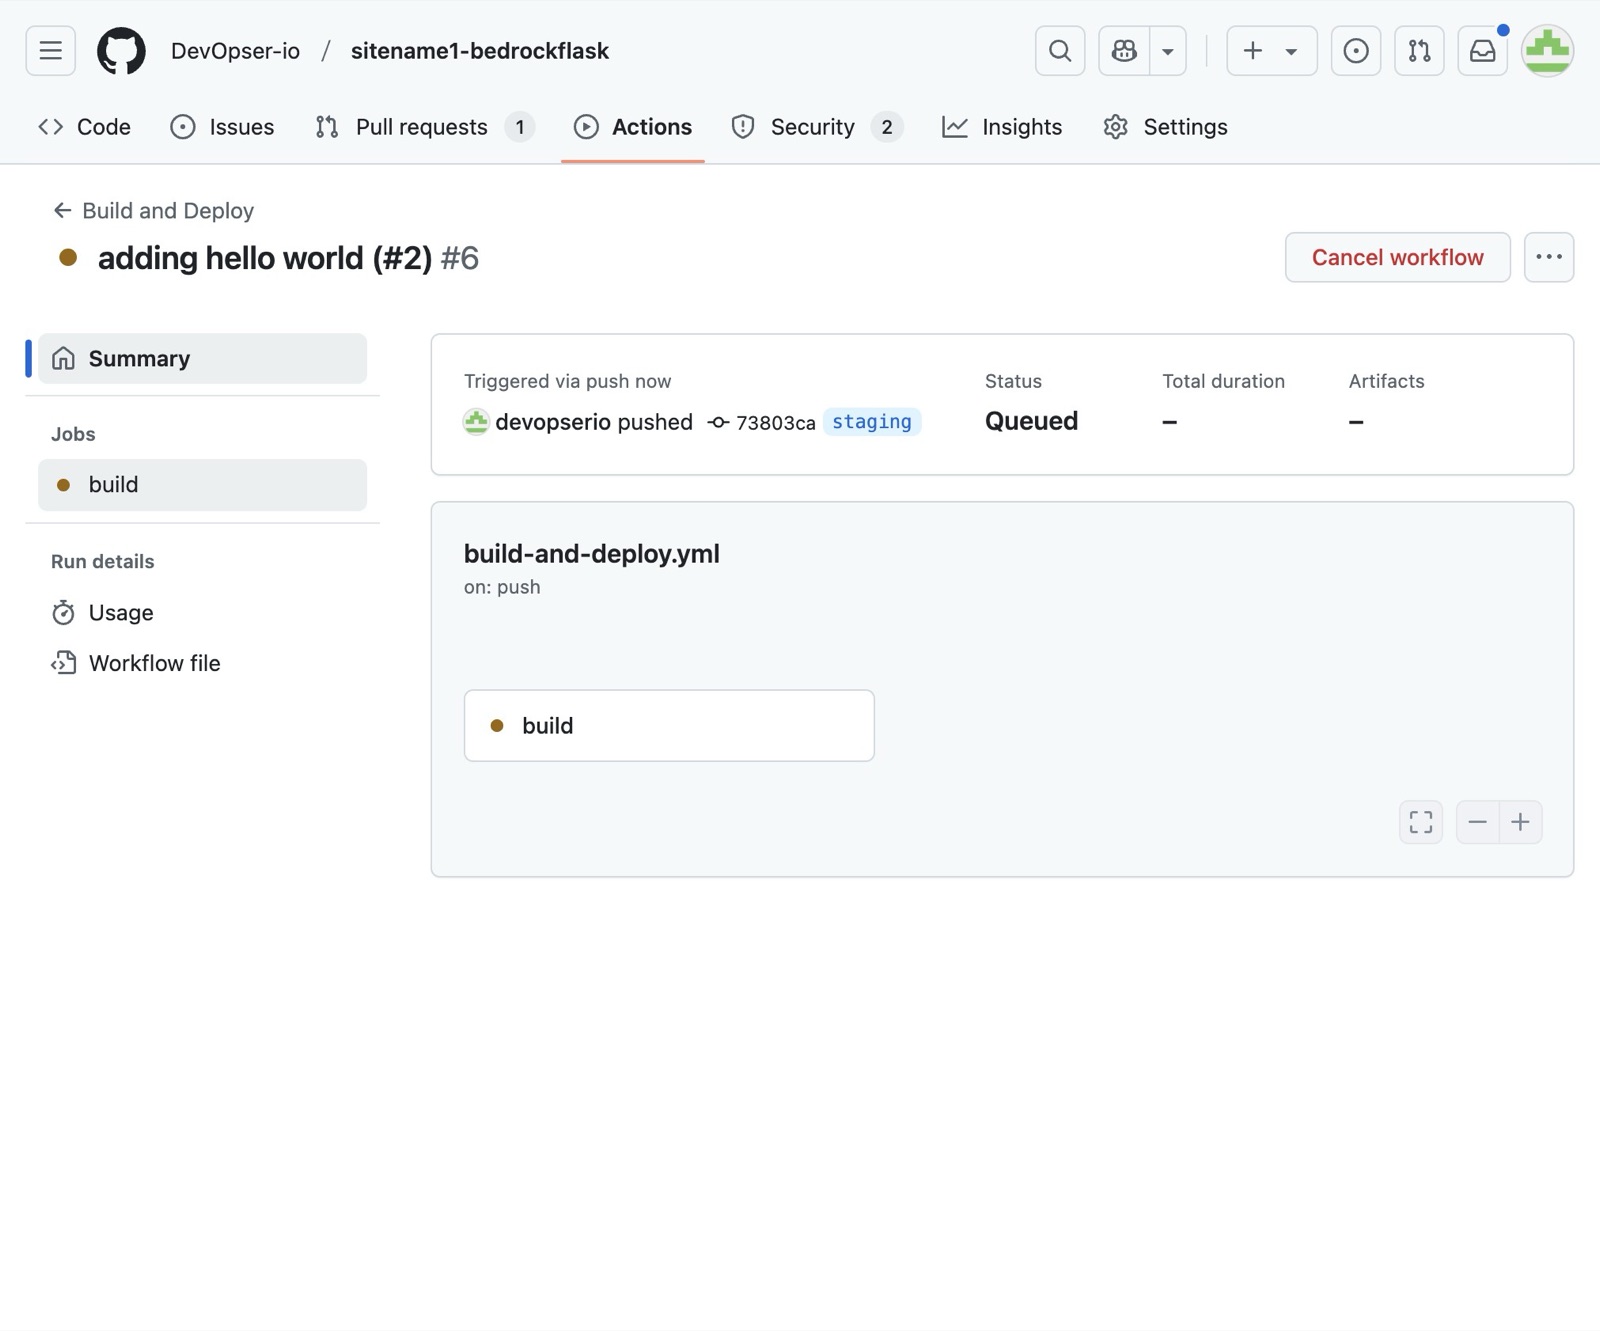Click the Cancel workflow button

[1398, 257]
